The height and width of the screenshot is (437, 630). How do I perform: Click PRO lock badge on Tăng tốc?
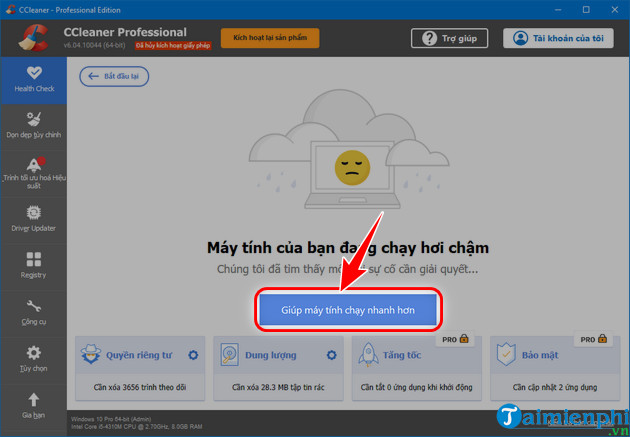[455, 339]
